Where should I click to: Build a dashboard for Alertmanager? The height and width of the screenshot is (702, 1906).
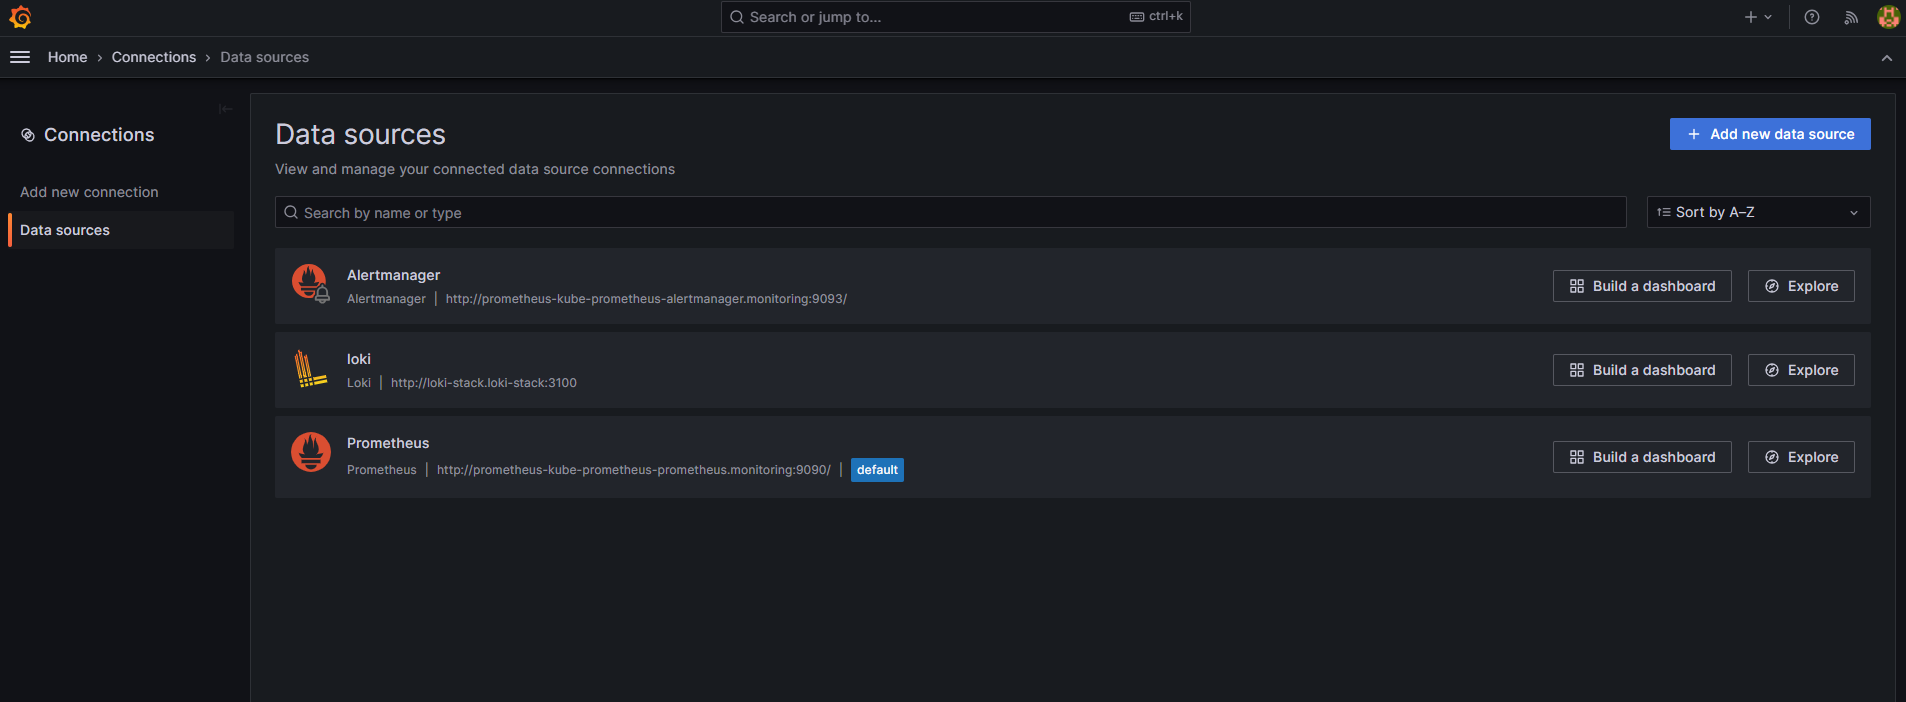point(1642,286)
